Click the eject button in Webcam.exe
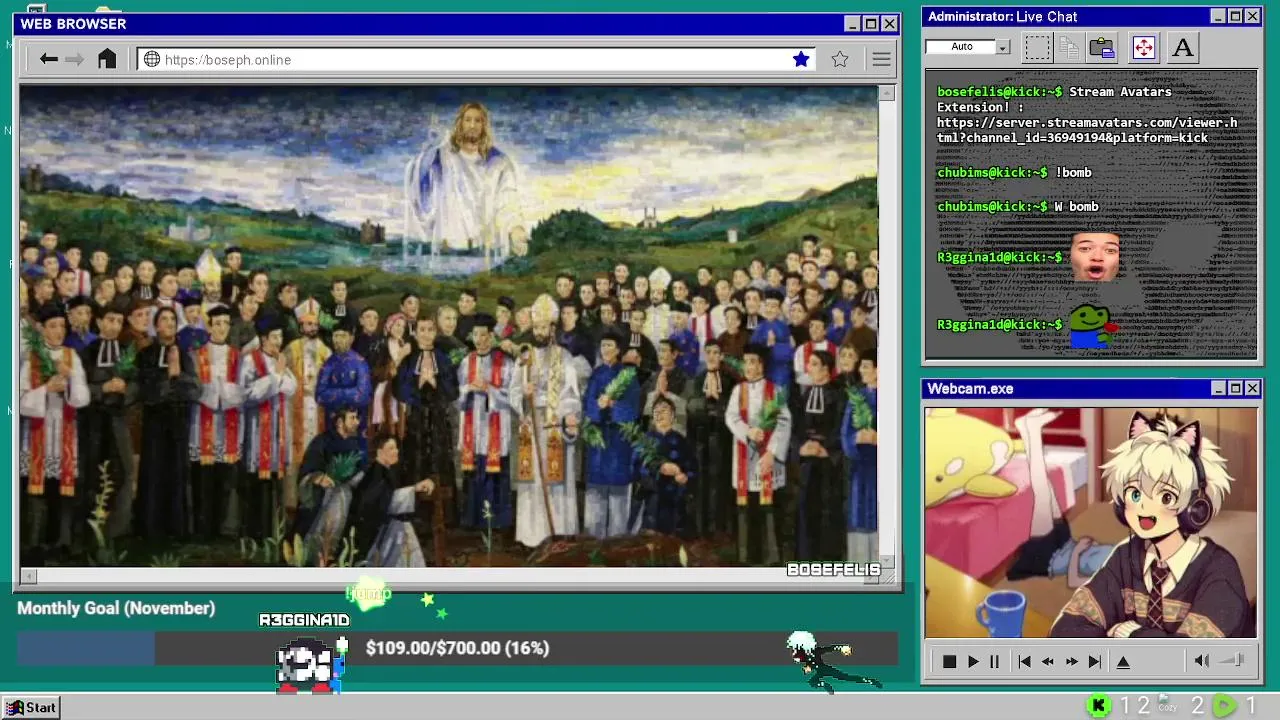1280x720 pixels. (x=1123, y=661)
